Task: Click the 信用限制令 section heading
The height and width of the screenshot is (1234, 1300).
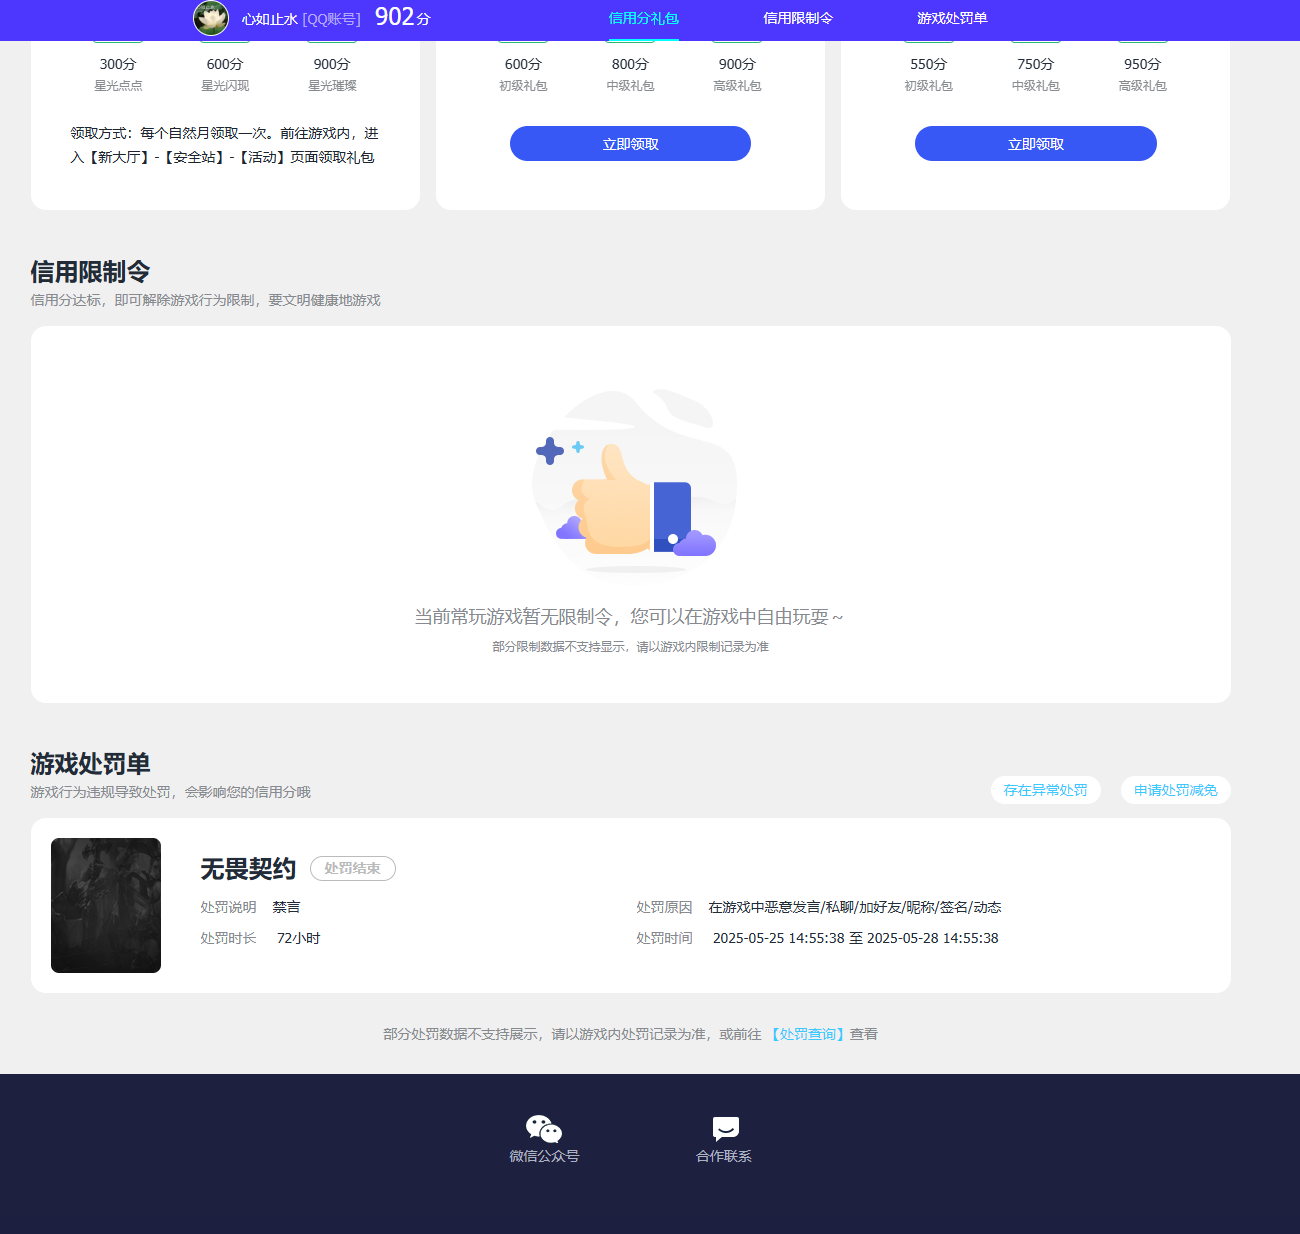Action: pyautogui.click(x=90, y=272)
